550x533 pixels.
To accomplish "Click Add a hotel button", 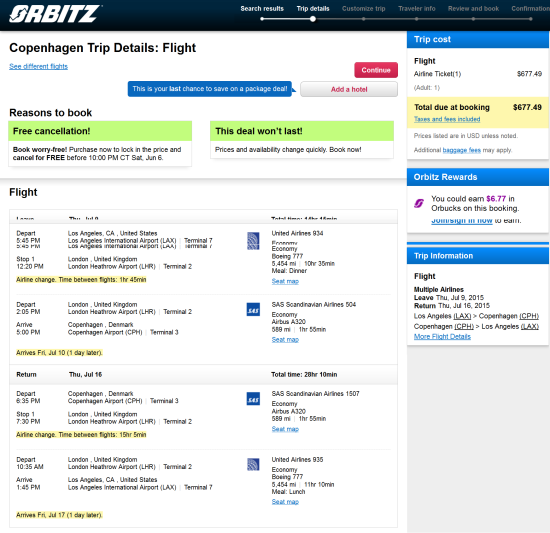I will tap(349, 89).
